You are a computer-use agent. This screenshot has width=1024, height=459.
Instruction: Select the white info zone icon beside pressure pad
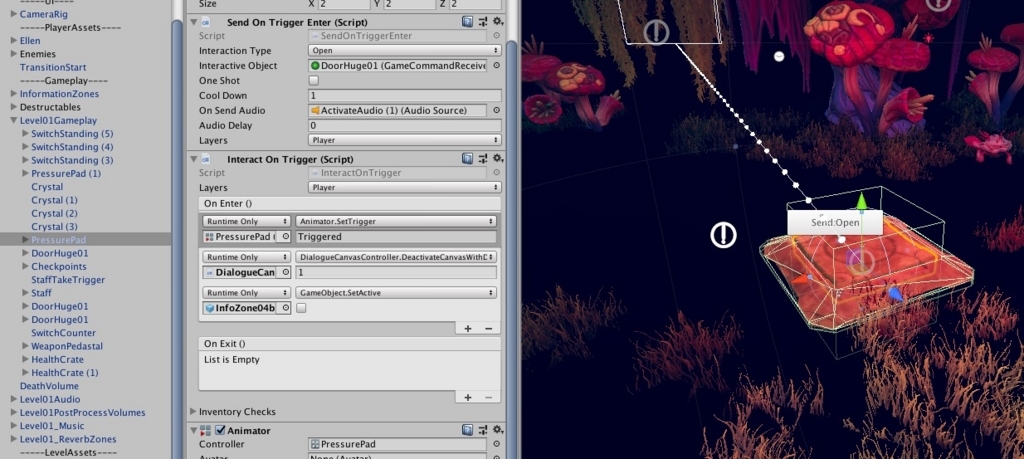[x=723, y=235]
